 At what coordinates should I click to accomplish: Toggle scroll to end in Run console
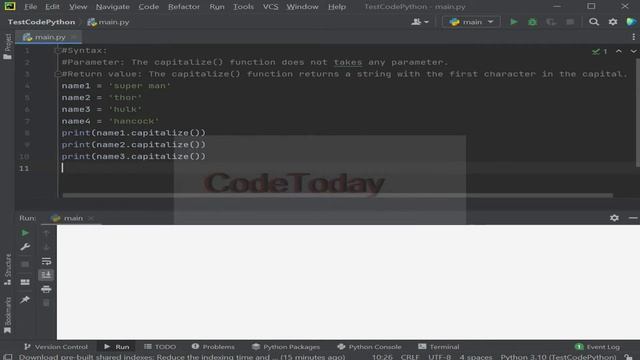point(46,275)
